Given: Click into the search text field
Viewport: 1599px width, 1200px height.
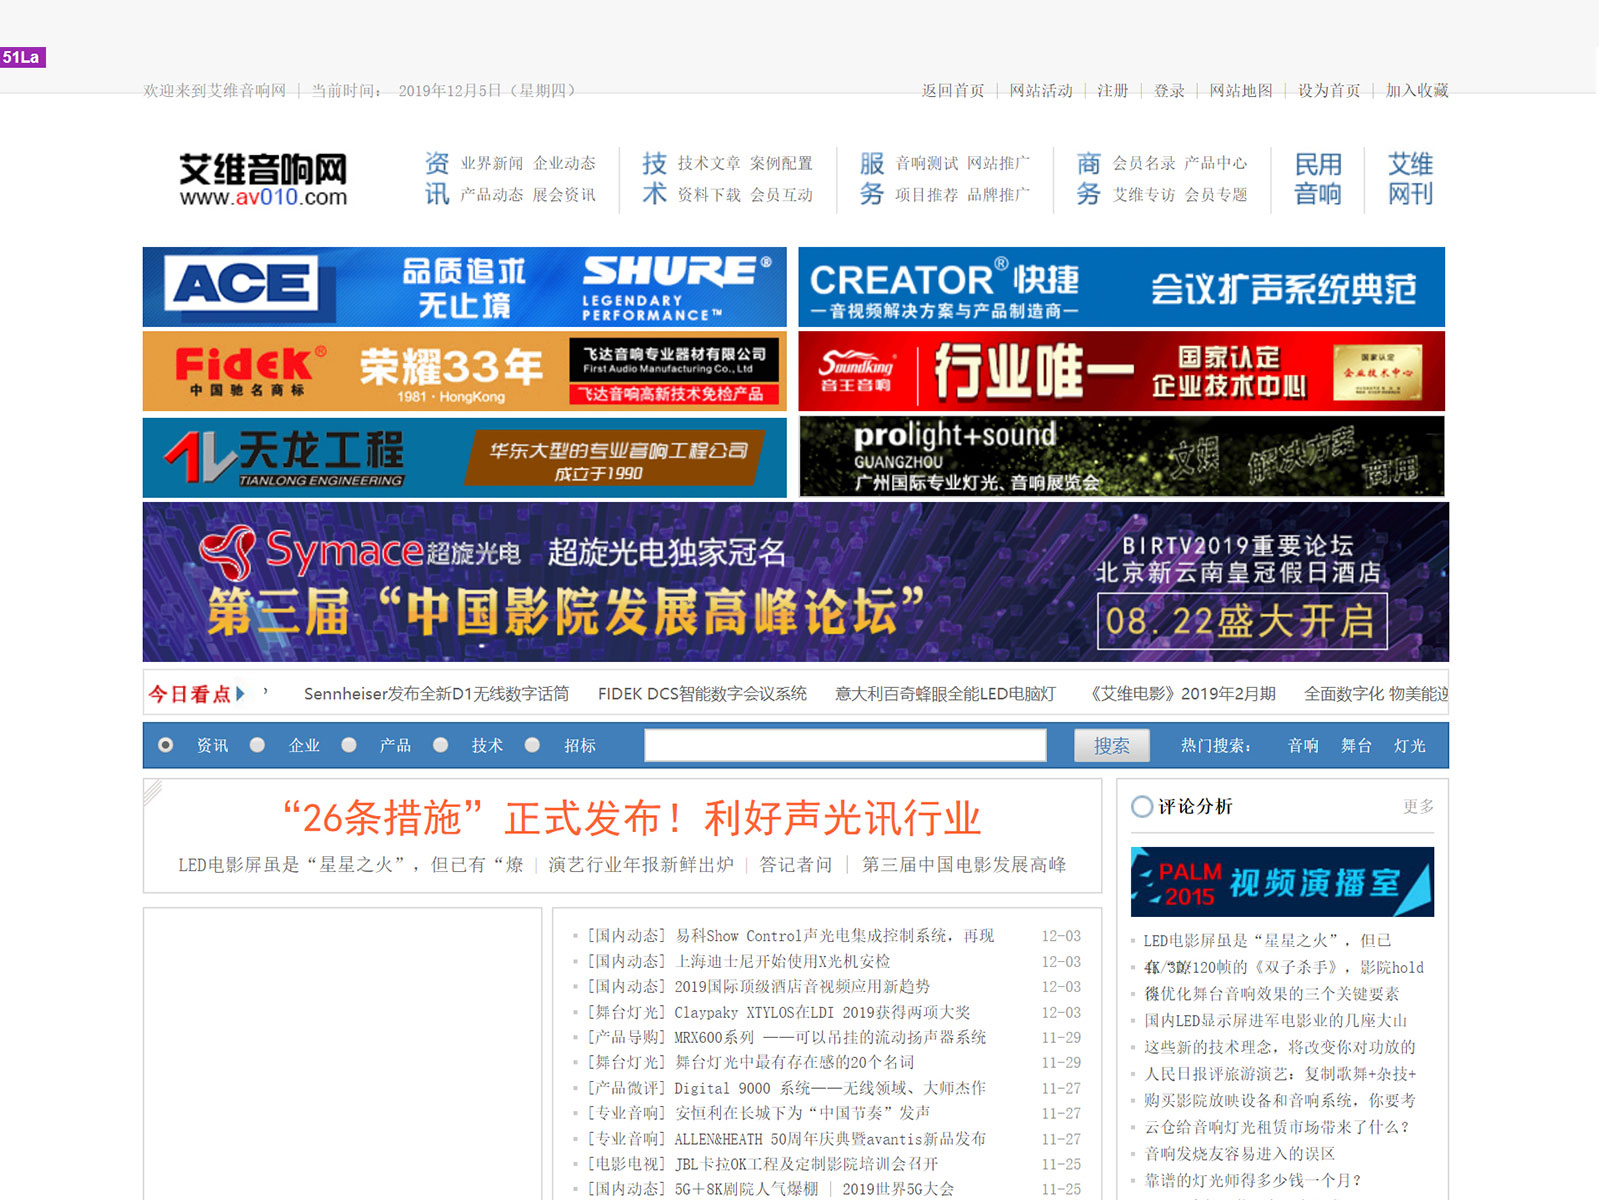Looking at the screenshot, I should 845,745.
